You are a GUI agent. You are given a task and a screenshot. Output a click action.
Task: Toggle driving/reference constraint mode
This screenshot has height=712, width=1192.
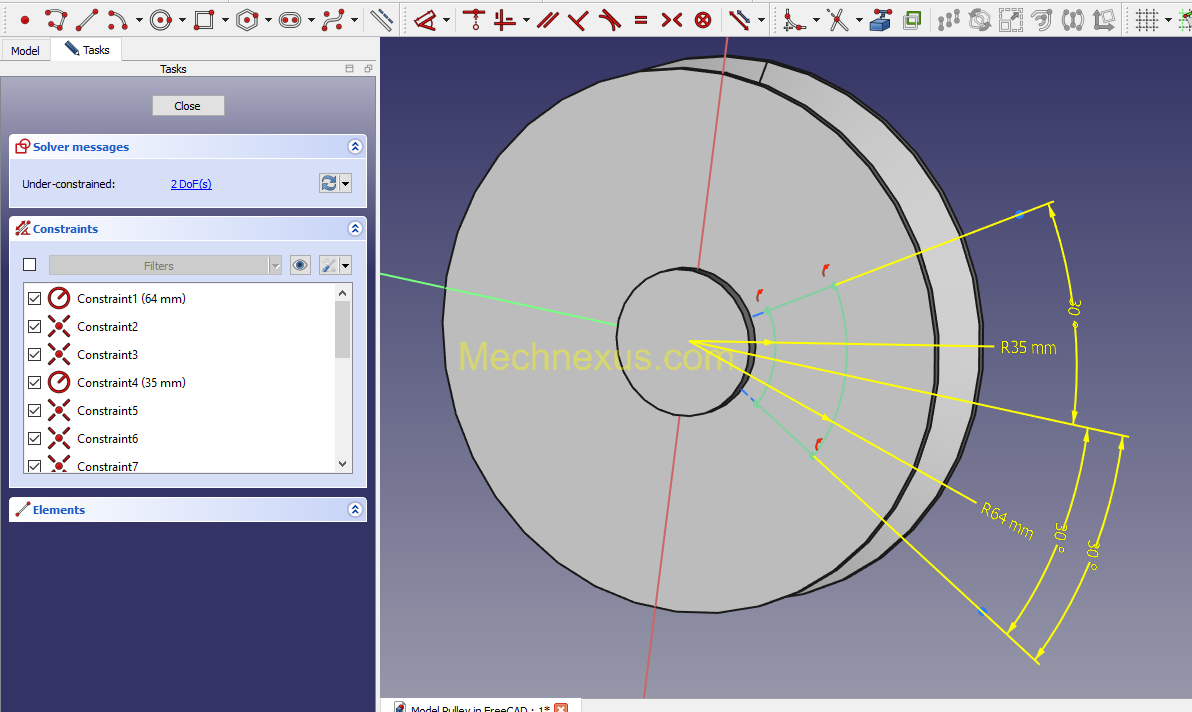[x=740, y=20]
